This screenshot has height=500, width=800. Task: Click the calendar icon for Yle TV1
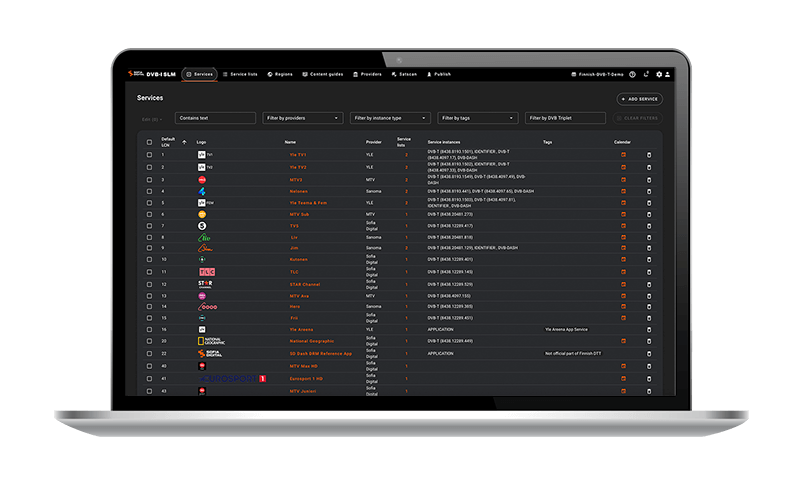(x=625, y=155)
